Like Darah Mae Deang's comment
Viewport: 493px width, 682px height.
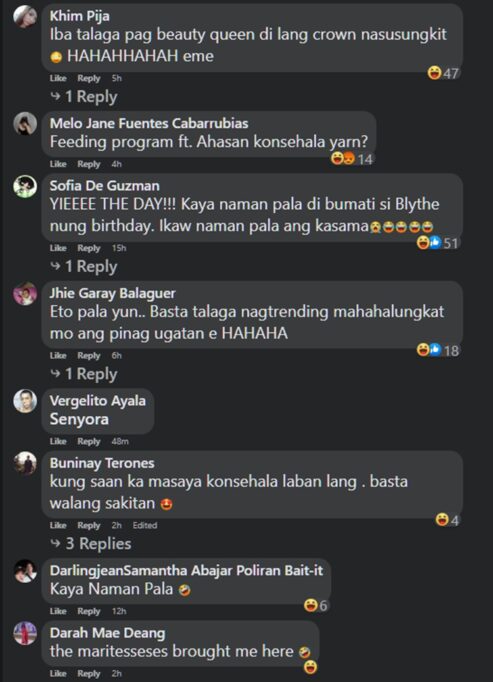[58, 673]
